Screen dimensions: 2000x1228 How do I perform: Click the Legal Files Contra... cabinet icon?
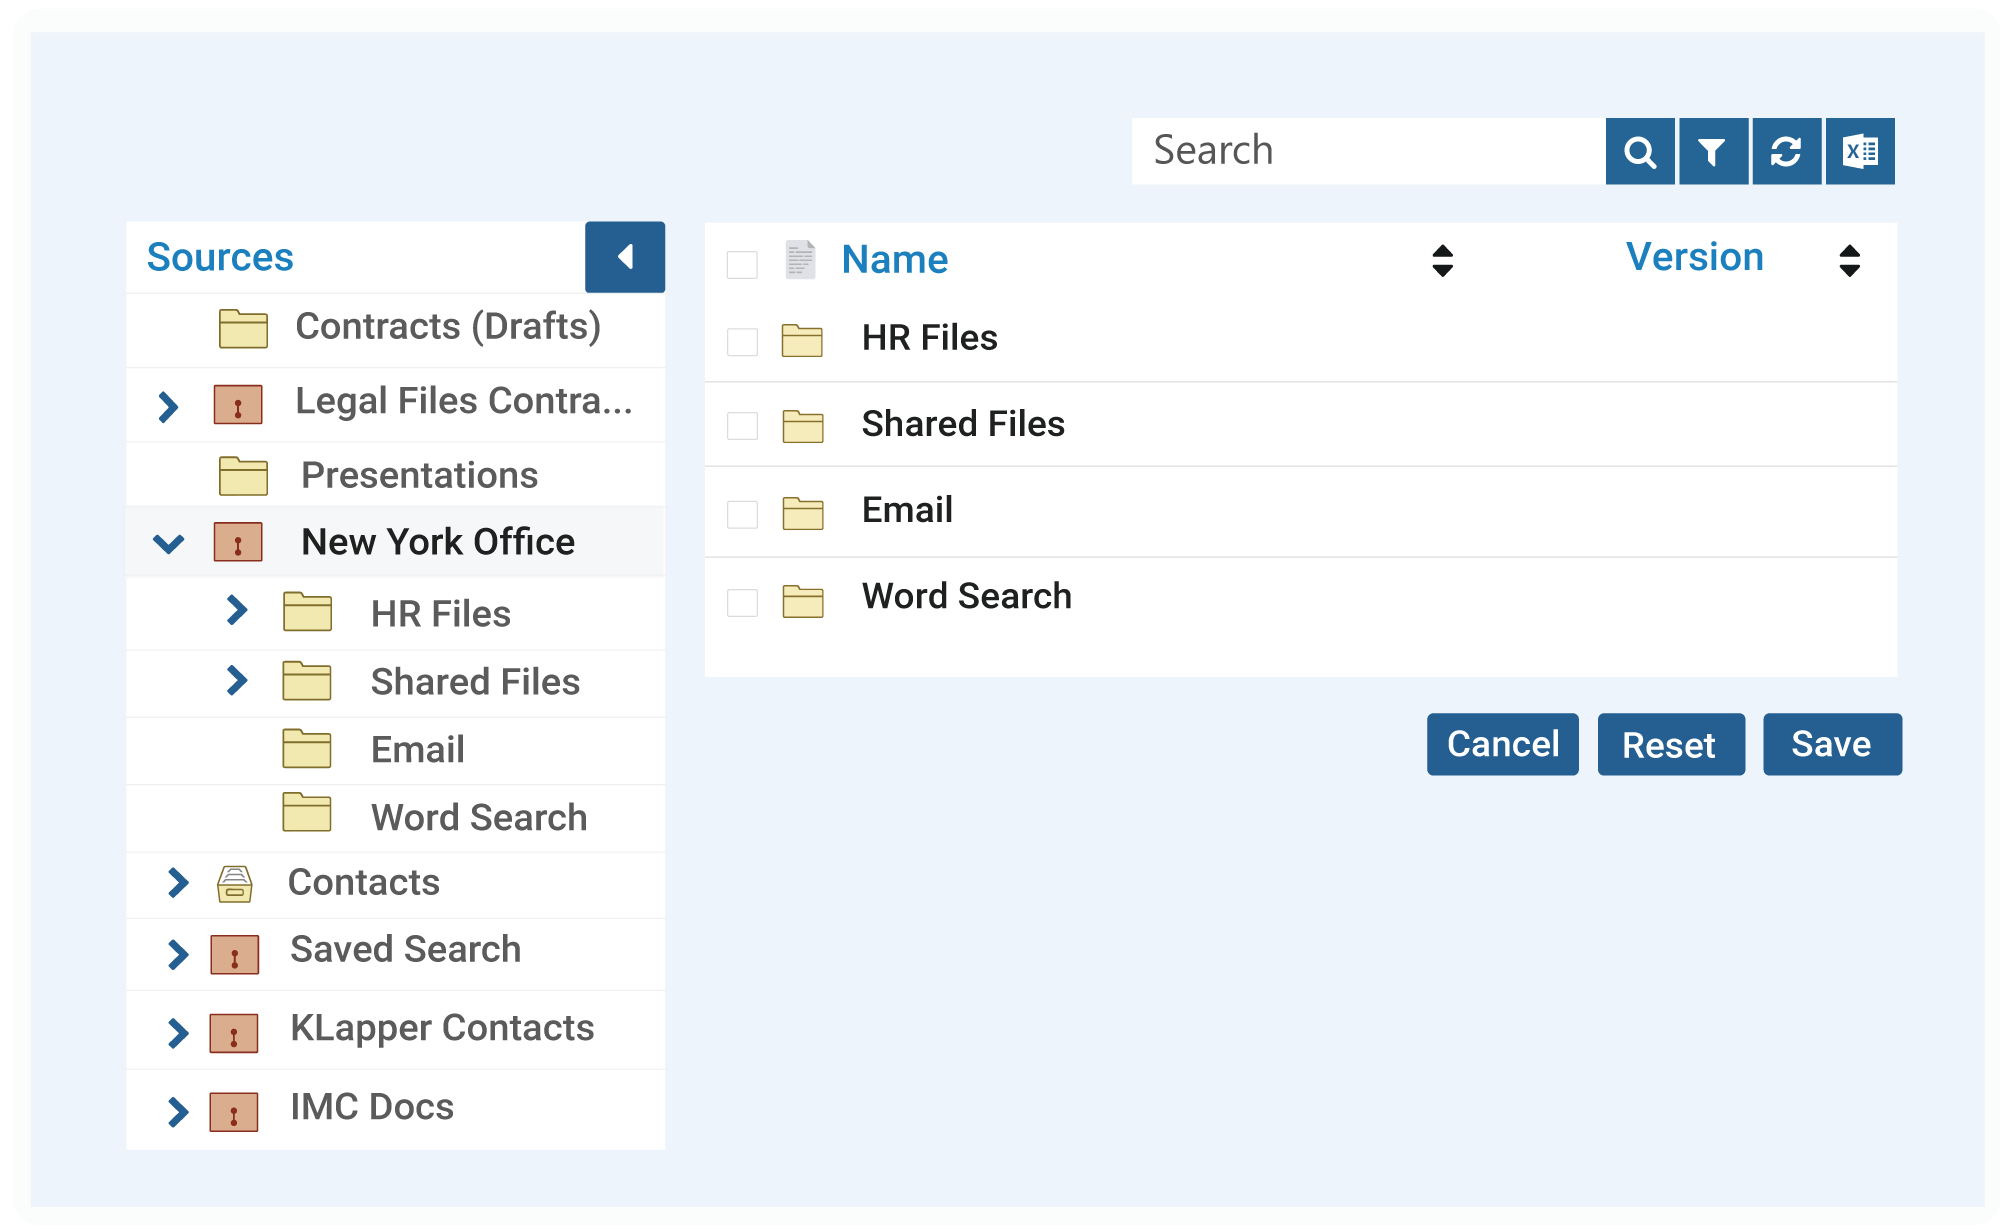pos(238,404)
